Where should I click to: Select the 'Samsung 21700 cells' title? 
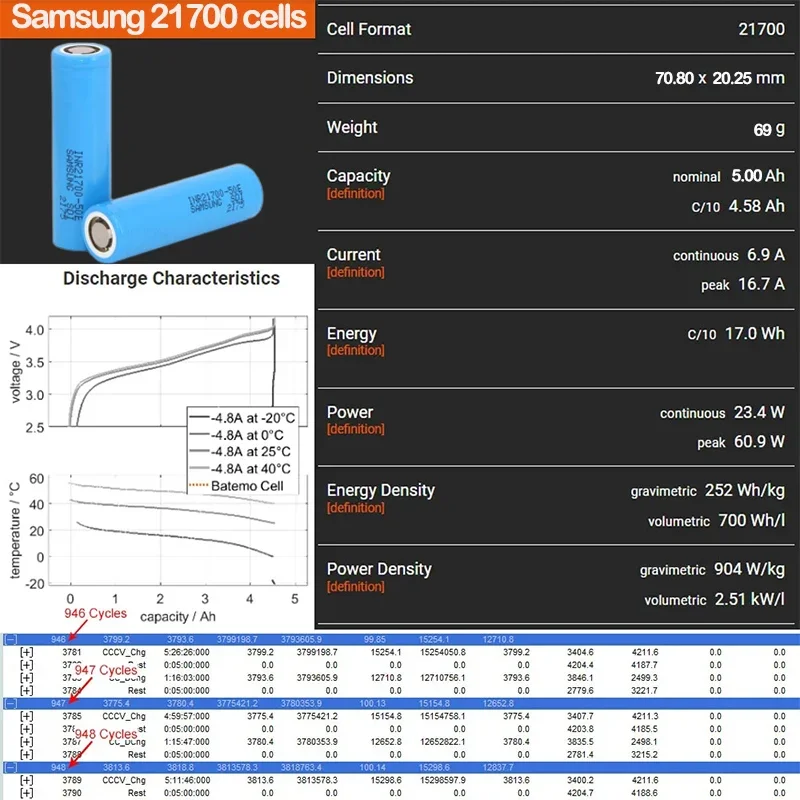tap(159, 17)
